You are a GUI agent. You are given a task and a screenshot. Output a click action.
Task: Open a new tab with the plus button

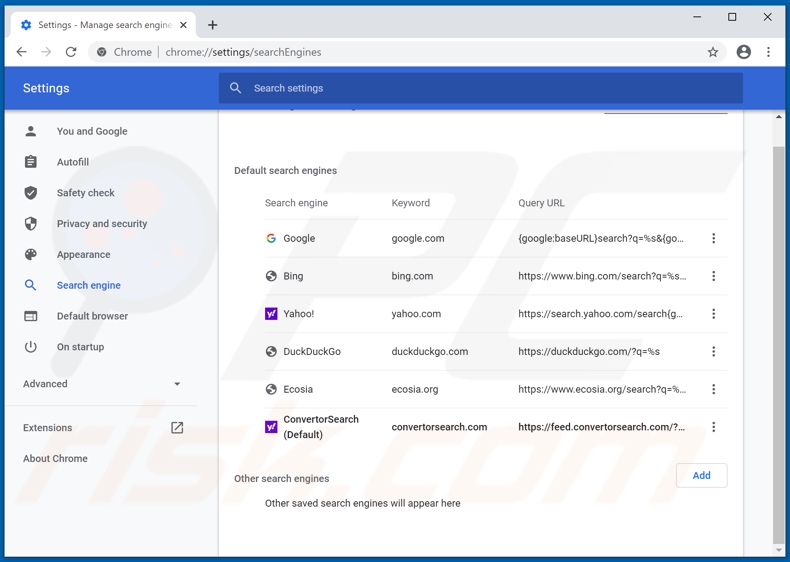coord(213,25)
